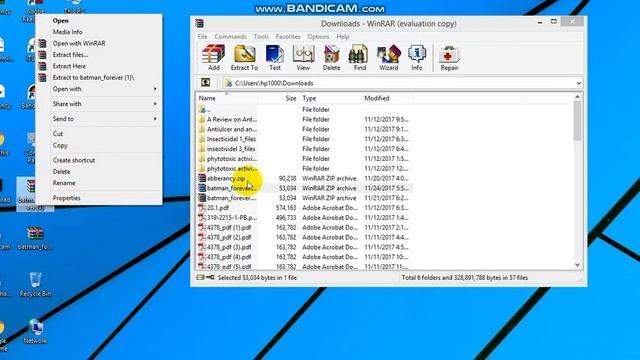Open the Wizard toolbar icon

pos(388,58)
